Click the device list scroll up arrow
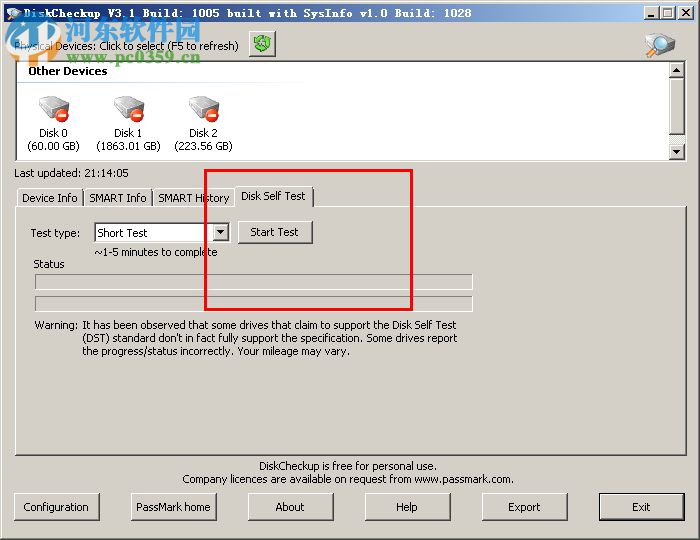 [x=677, y=71]
